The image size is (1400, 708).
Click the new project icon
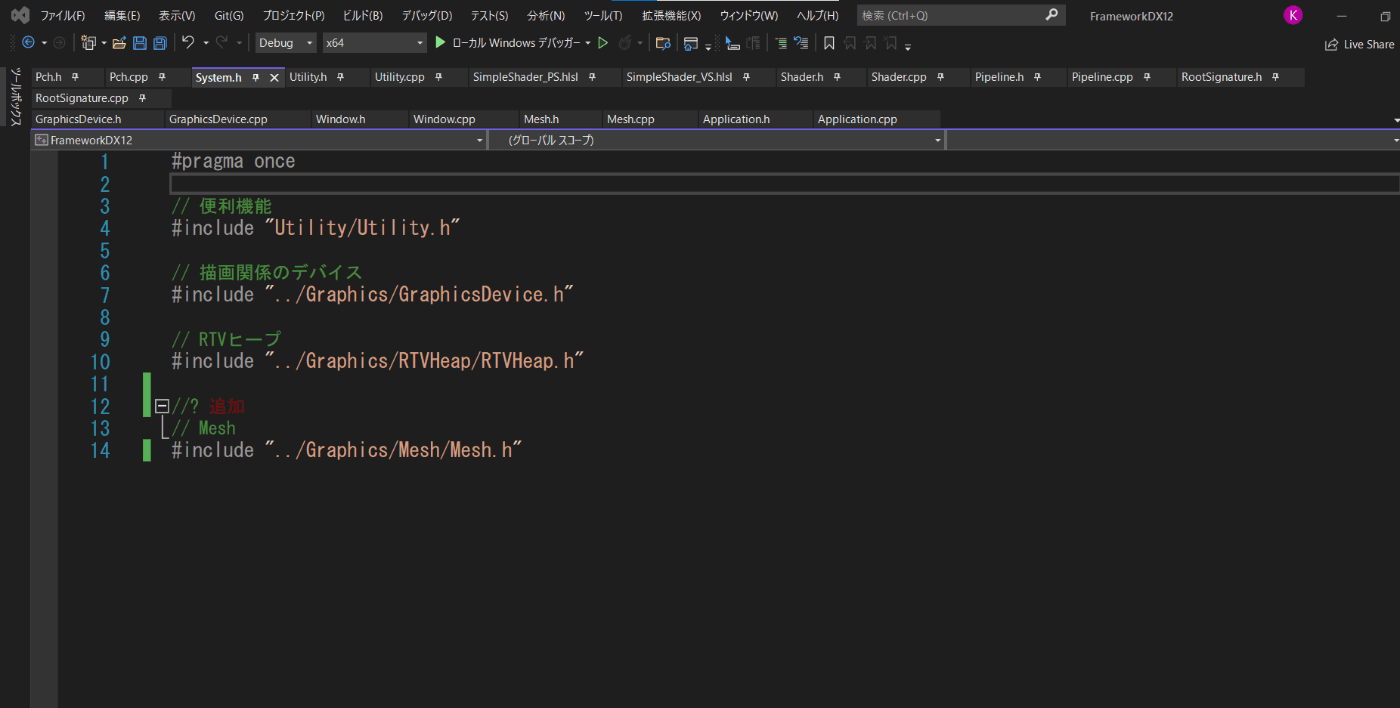[89, 43]
